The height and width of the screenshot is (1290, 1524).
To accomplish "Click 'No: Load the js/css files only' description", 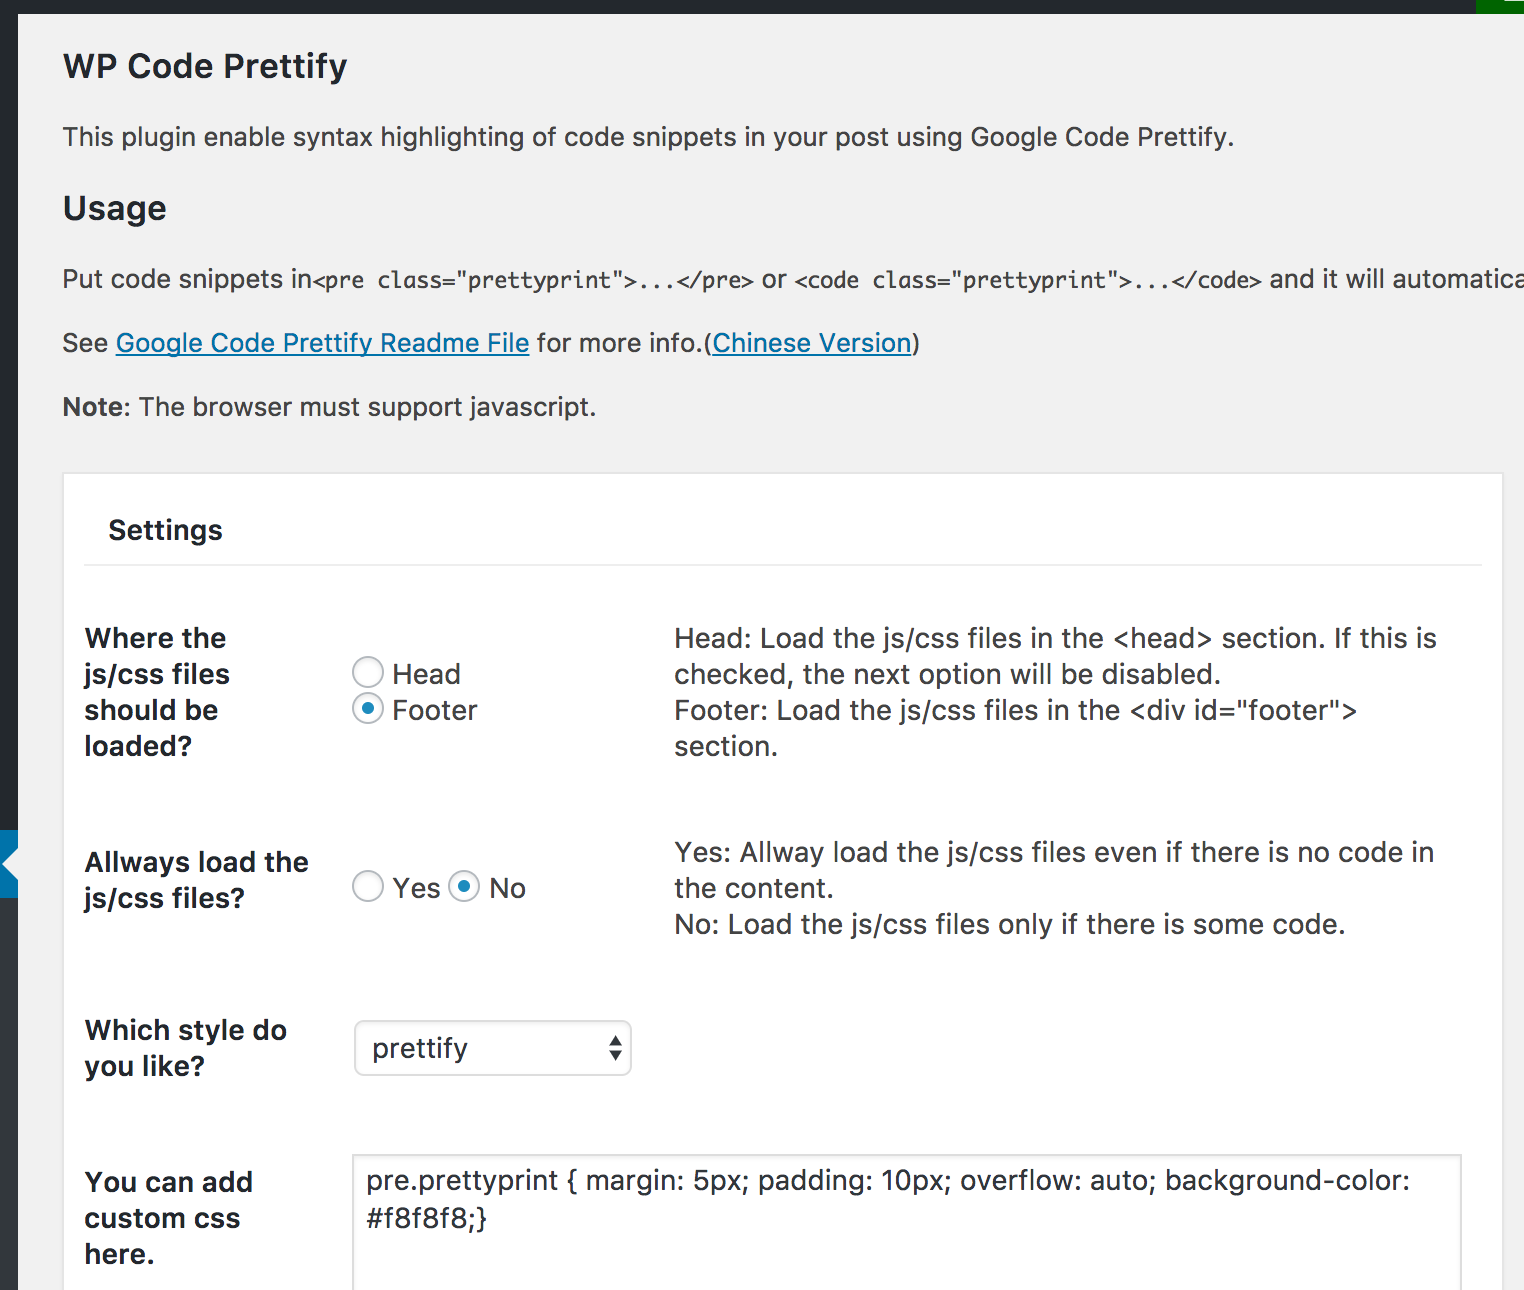I will tap(1010, 924).
